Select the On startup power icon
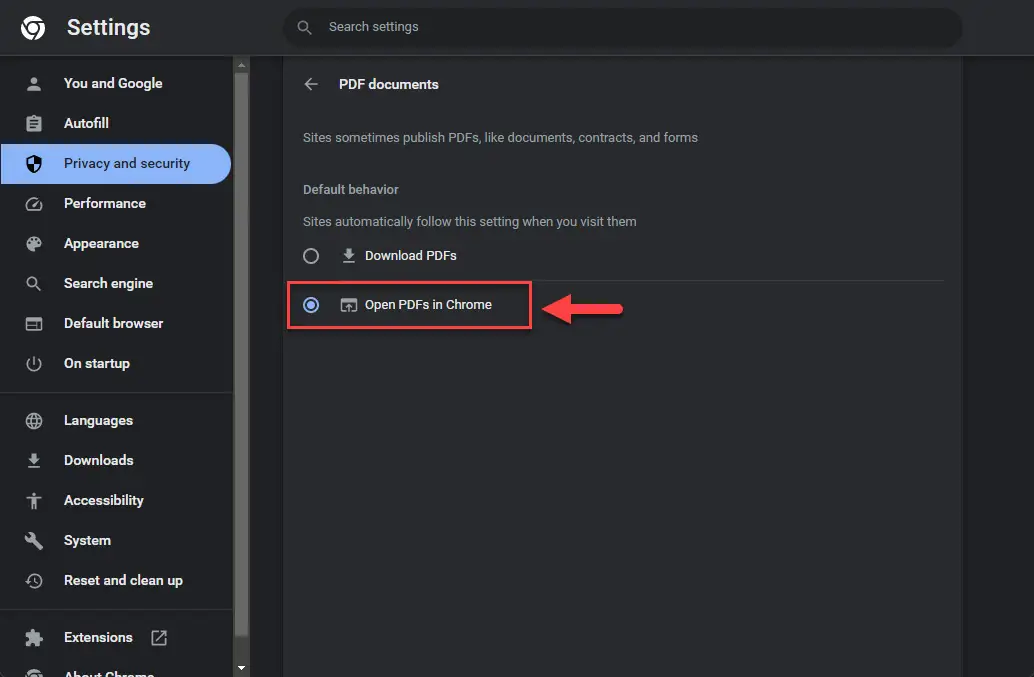The image size is (1034, 677). [34, 363]
